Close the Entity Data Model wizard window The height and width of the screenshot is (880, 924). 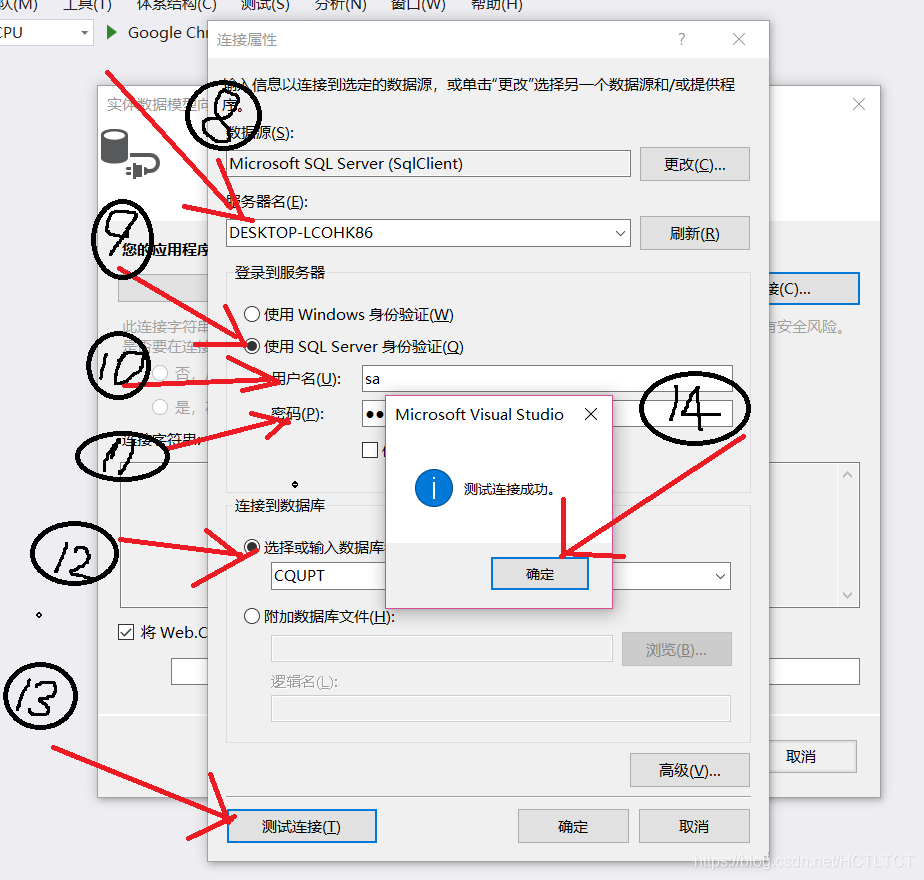[859, 104]
